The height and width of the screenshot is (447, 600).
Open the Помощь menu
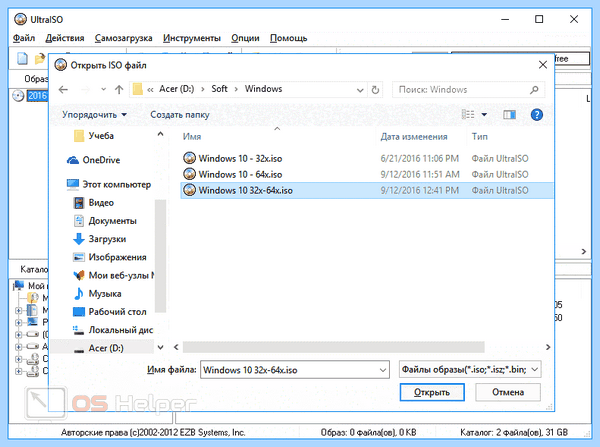[x=289, y=38]
